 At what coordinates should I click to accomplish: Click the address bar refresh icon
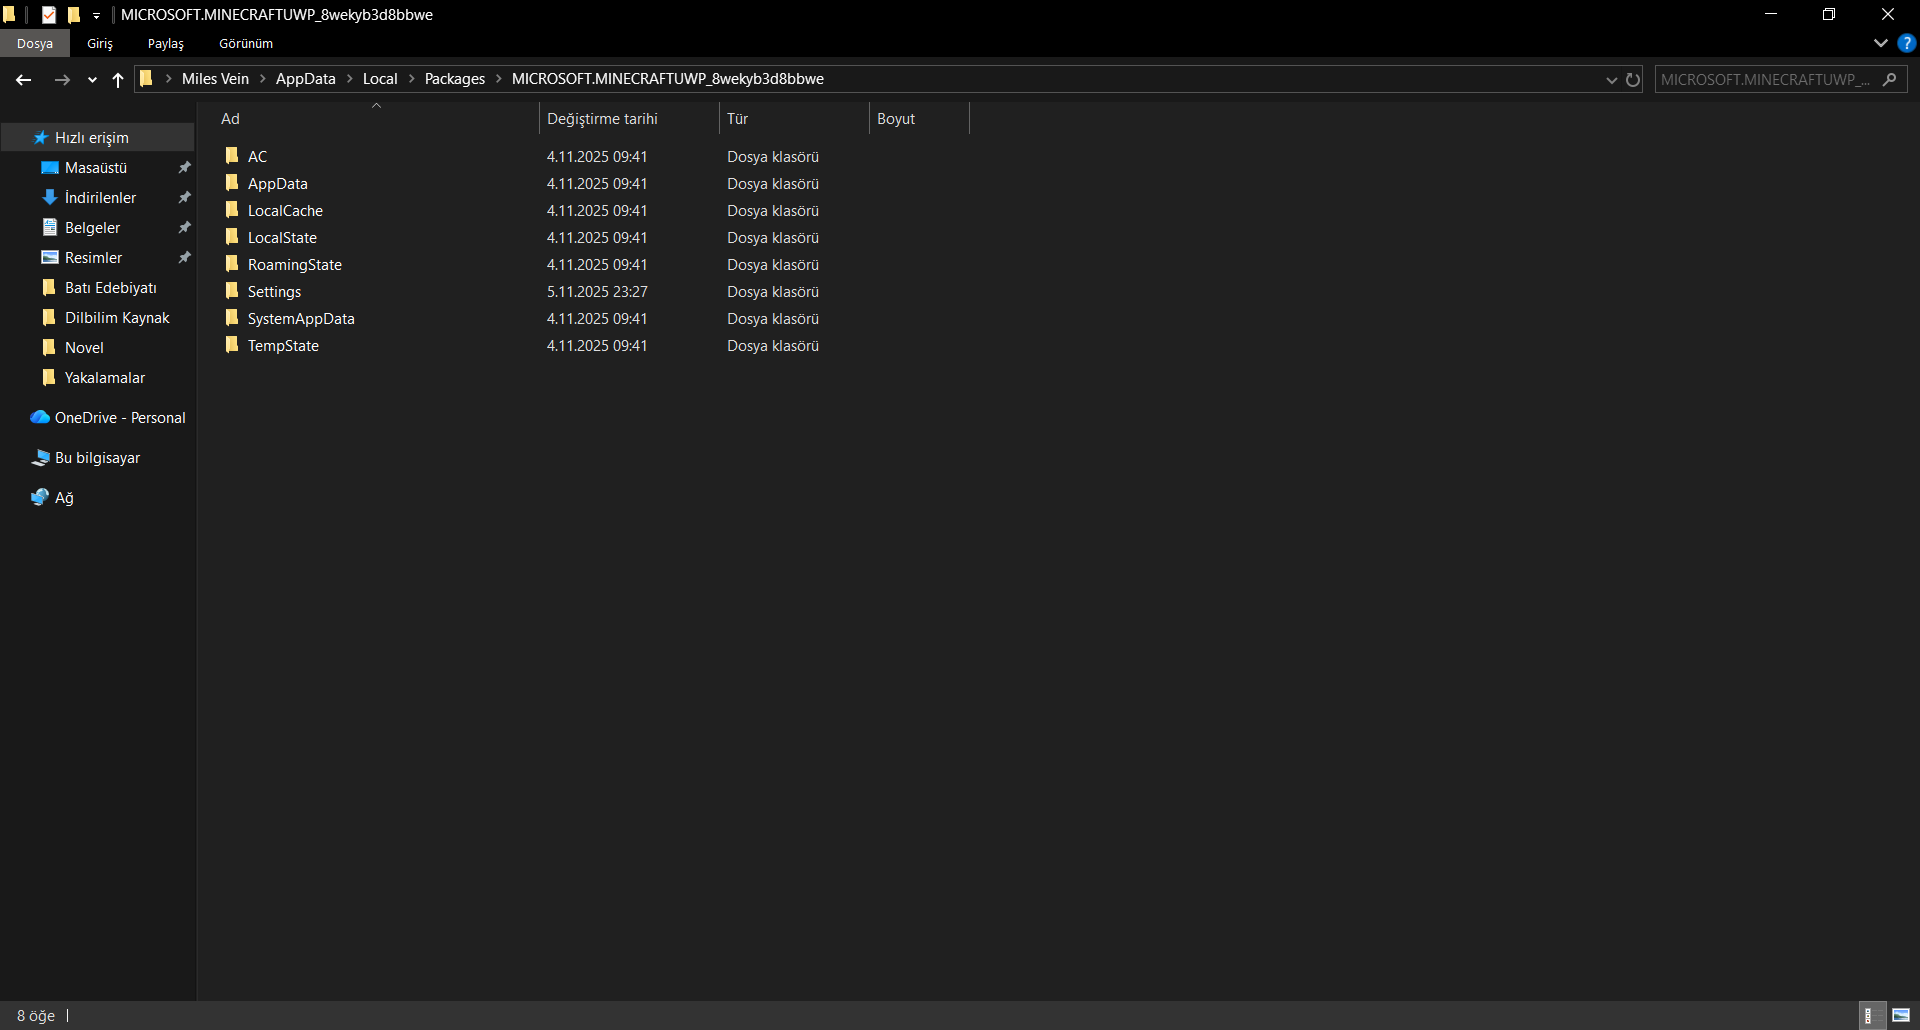tap(1633, 80)
